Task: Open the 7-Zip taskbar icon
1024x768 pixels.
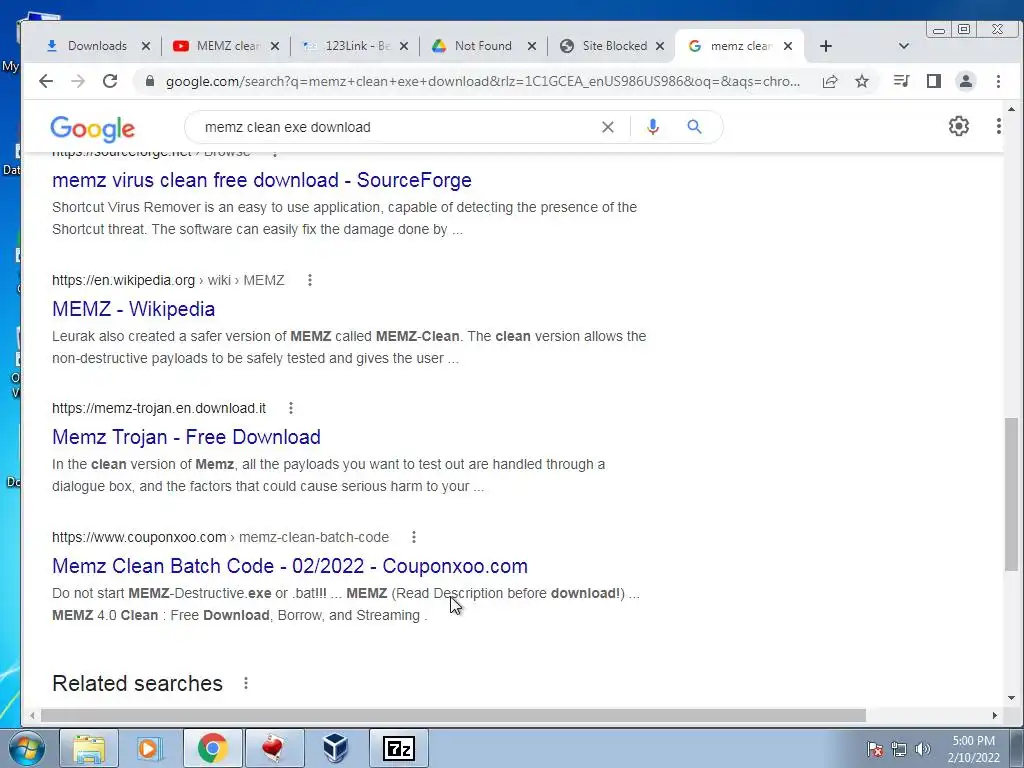Action: 398,748
